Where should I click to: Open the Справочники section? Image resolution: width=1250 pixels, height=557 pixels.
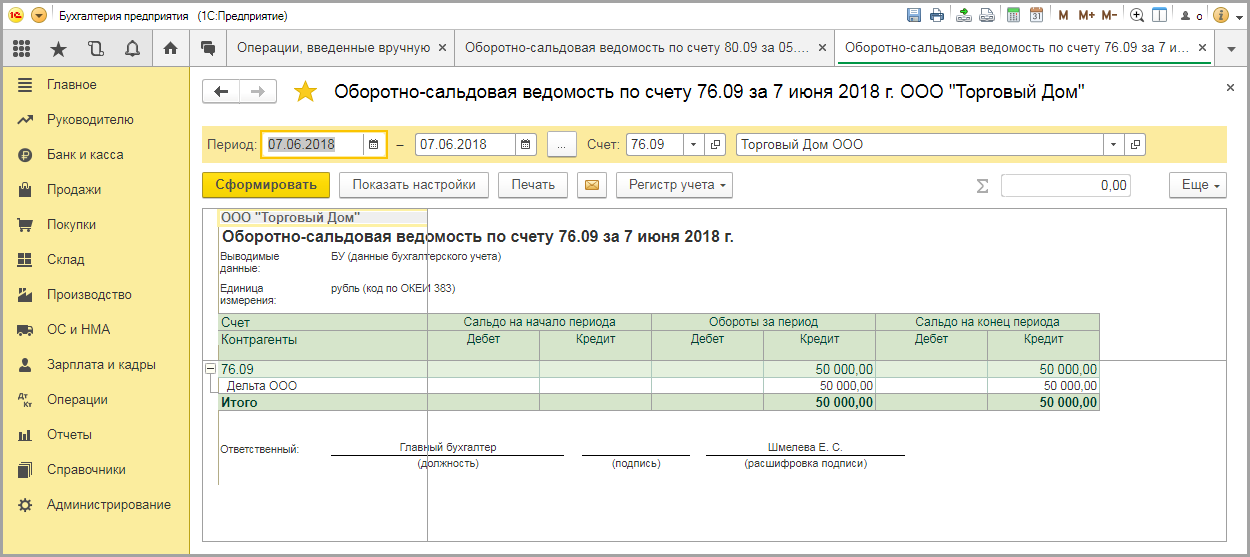click(94, 470)
